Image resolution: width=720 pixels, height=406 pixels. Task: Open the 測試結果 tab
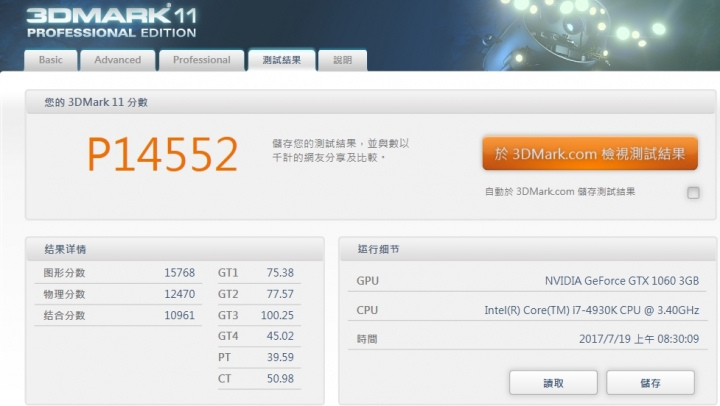coord(281,60)
